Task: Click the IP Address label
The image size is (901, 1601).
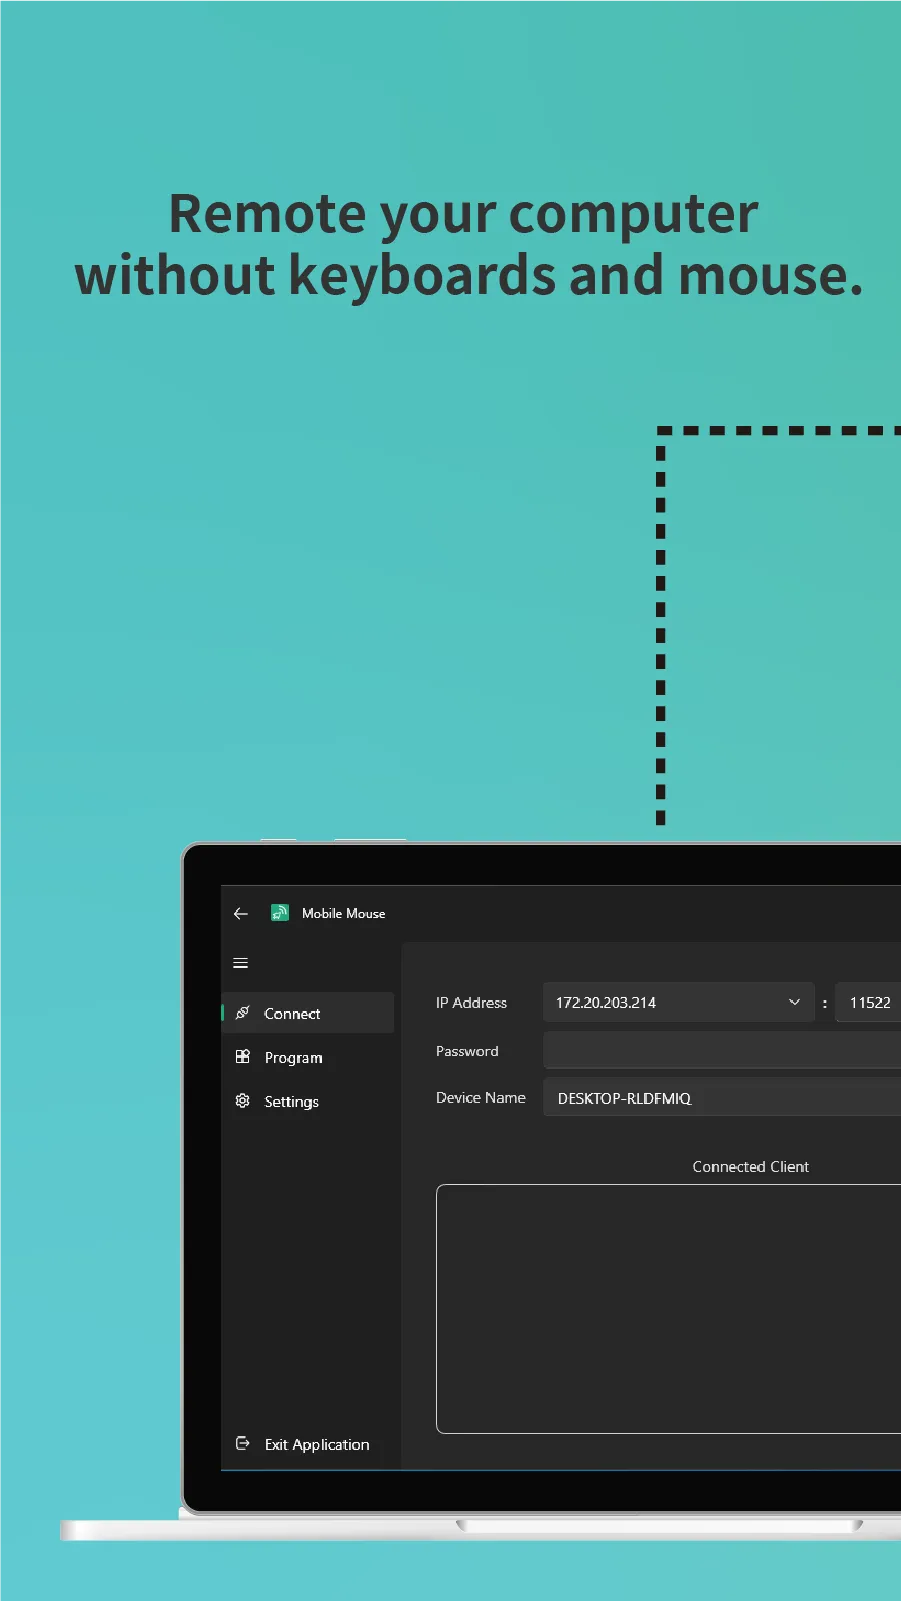Action: tap(471, 1002)
